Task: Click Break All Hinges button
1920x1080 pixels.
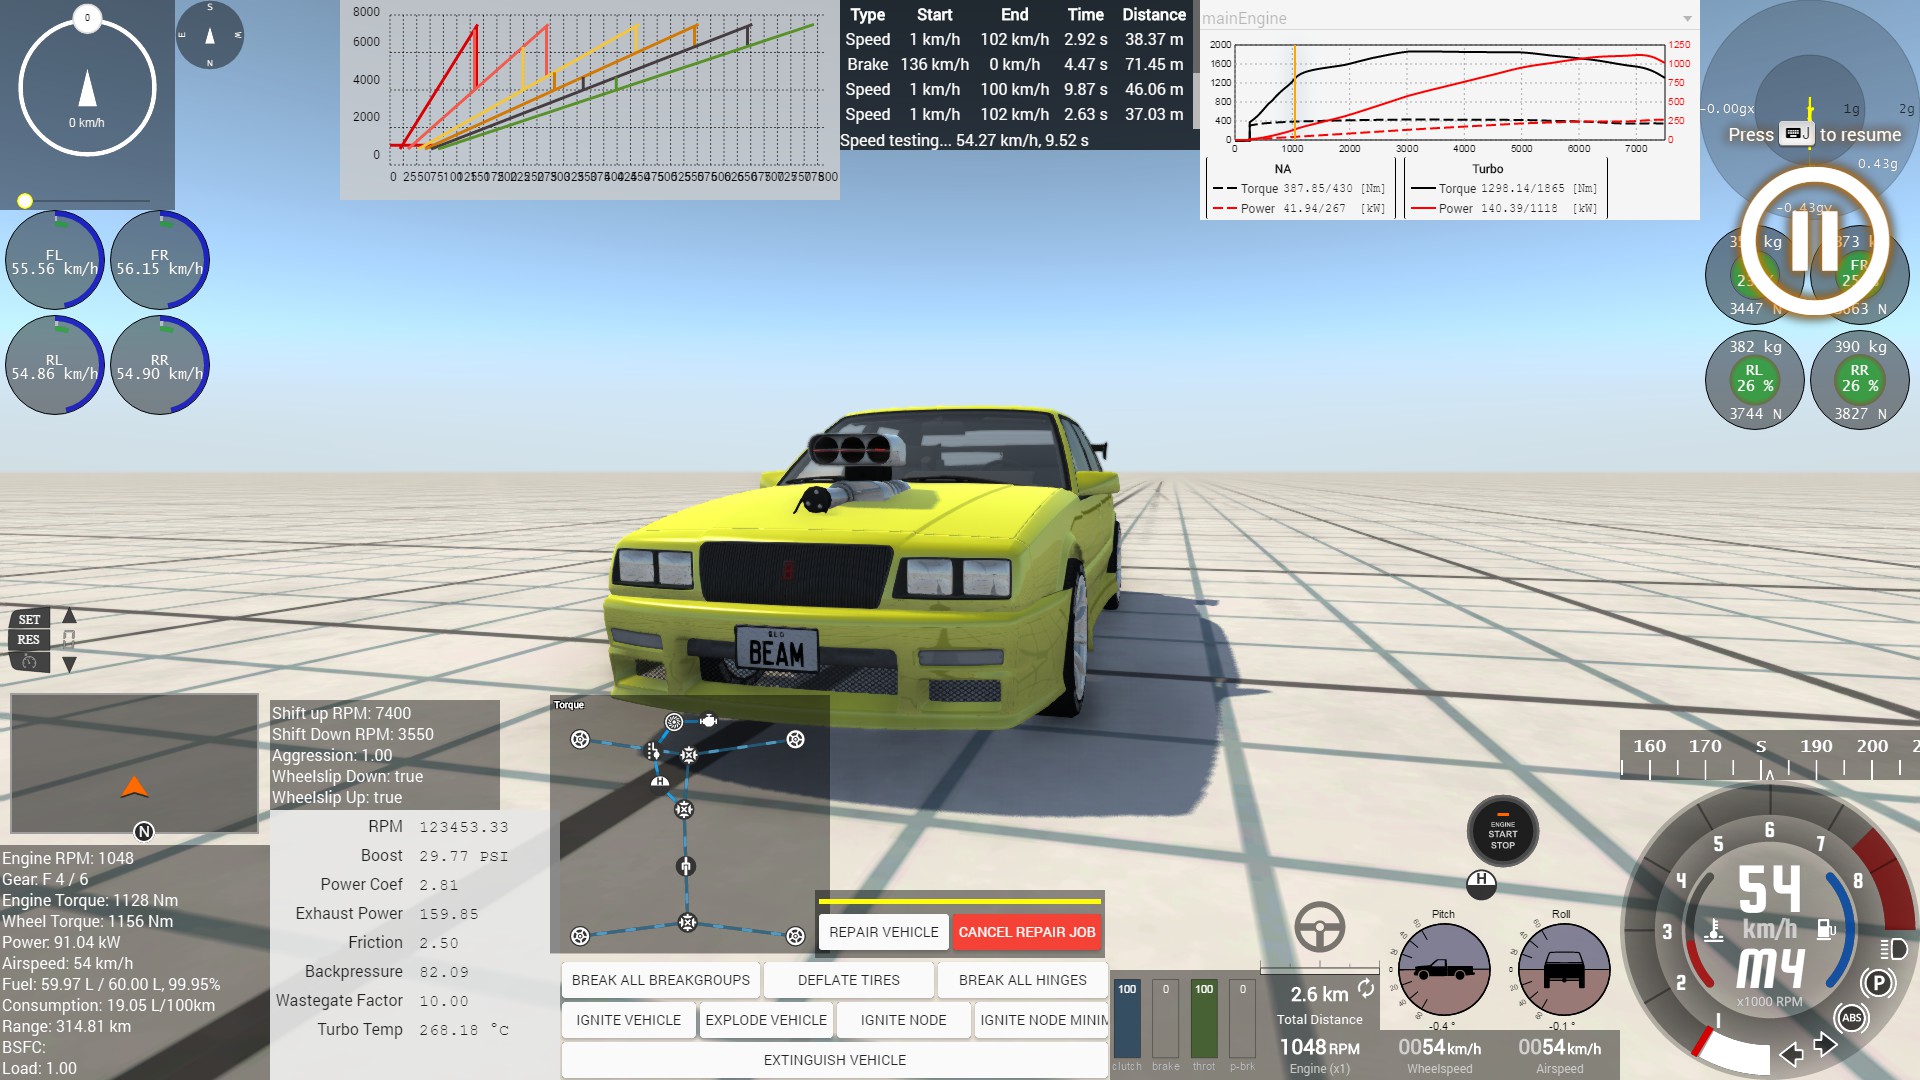Action: 1023,980
